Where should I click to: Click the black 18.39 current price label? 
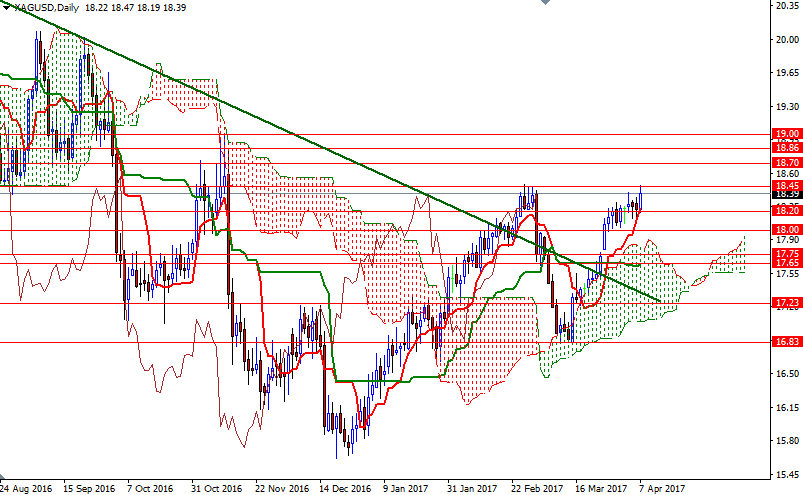tap(787, 194)
